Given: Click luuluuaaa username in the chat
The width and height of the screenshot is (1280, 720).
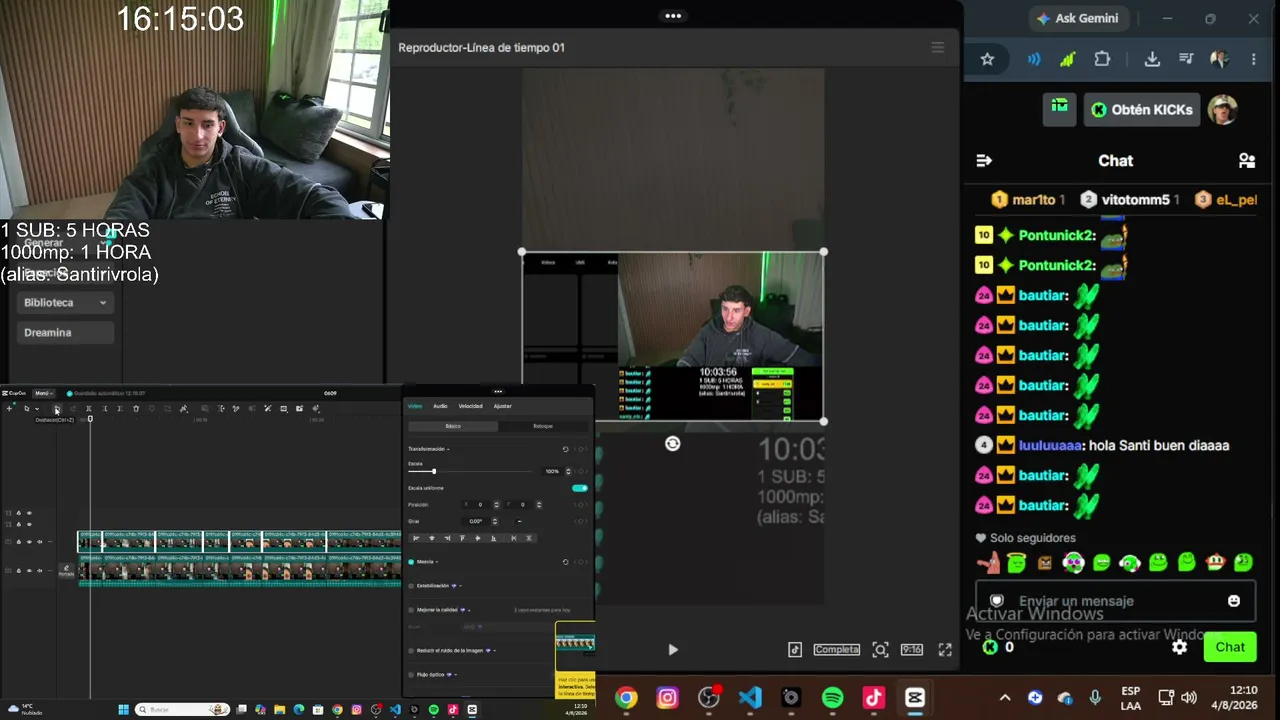Looking at the screenshot, I should (x=1050, y=445).
